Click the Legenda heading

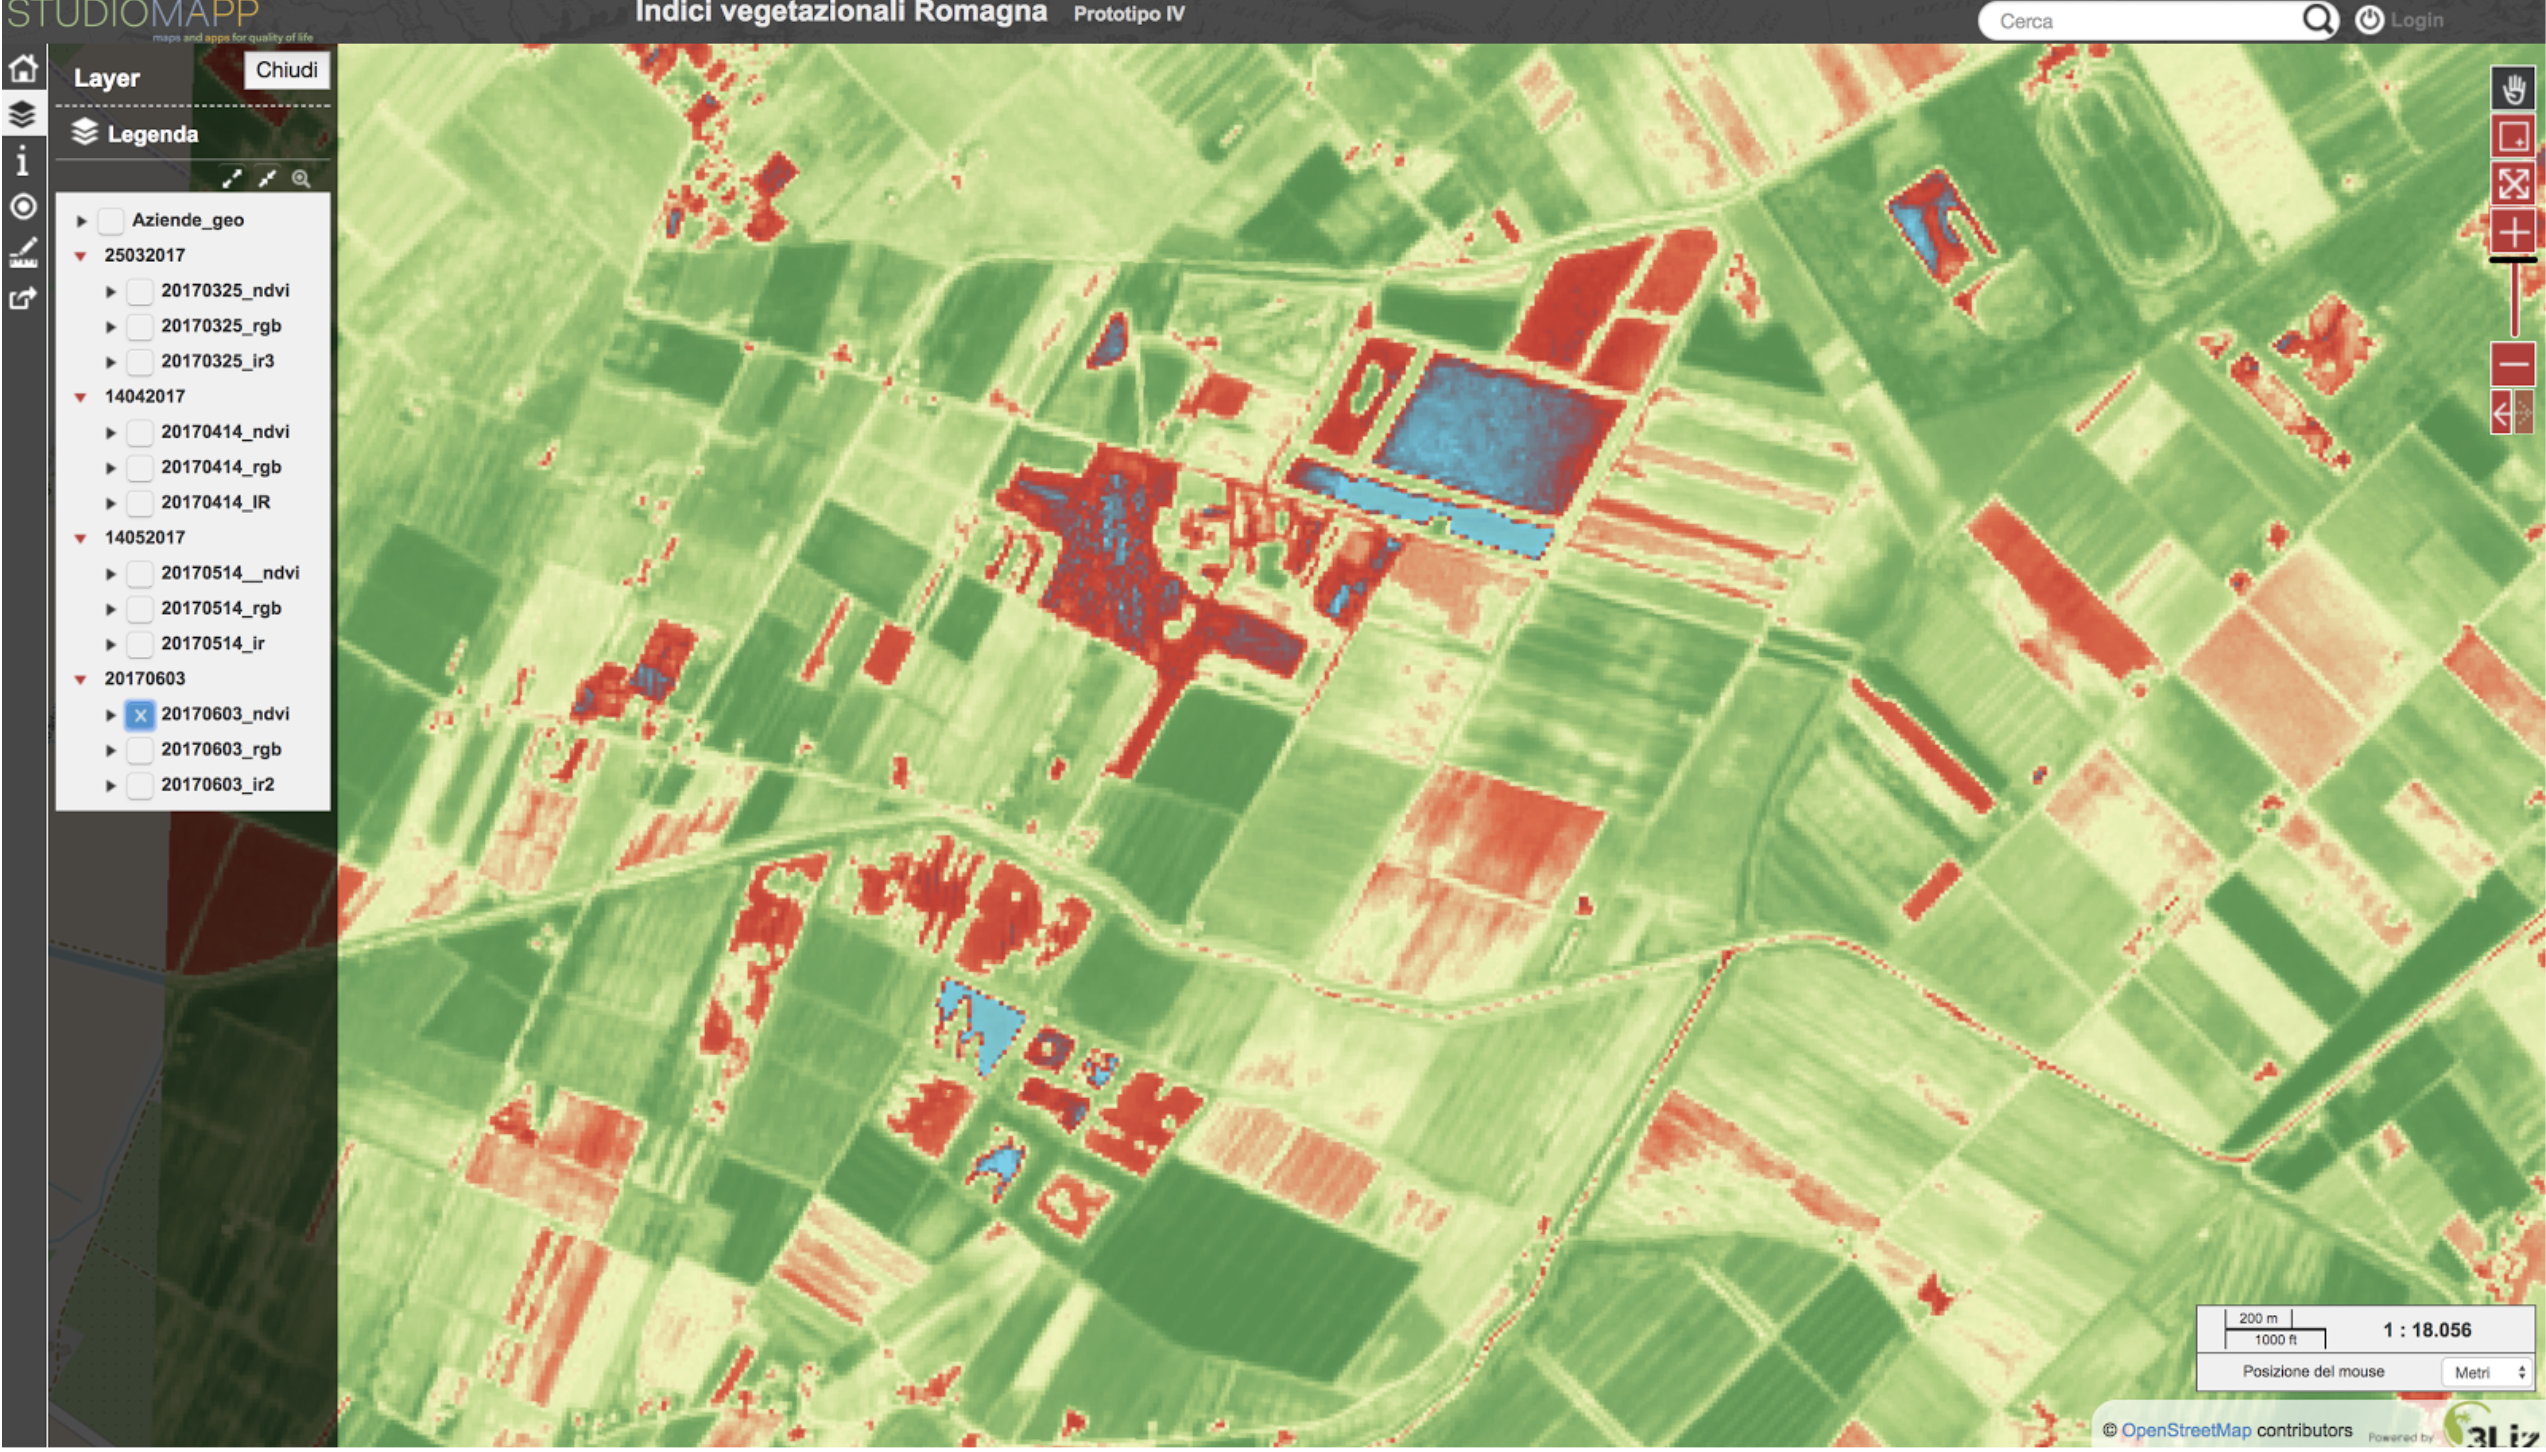[x=153, y=134]
